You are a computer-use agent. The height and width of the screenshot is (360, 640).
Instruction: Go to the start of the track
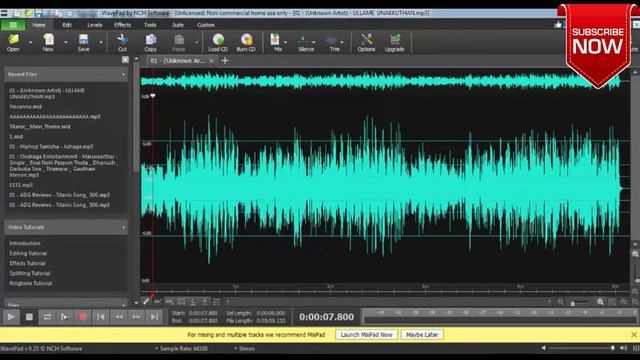101,317
